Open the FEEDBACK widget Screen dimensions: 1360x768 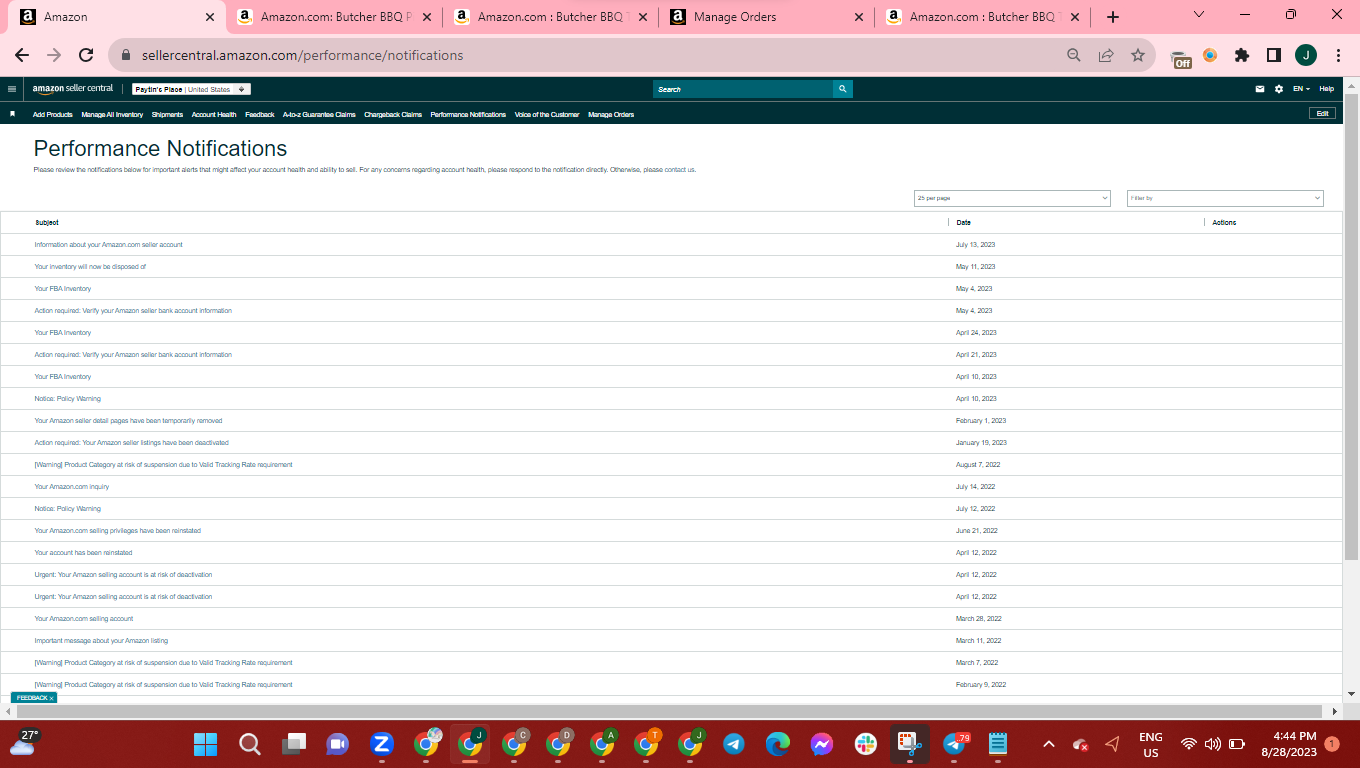pyautogui.click(x=31, y=698)
